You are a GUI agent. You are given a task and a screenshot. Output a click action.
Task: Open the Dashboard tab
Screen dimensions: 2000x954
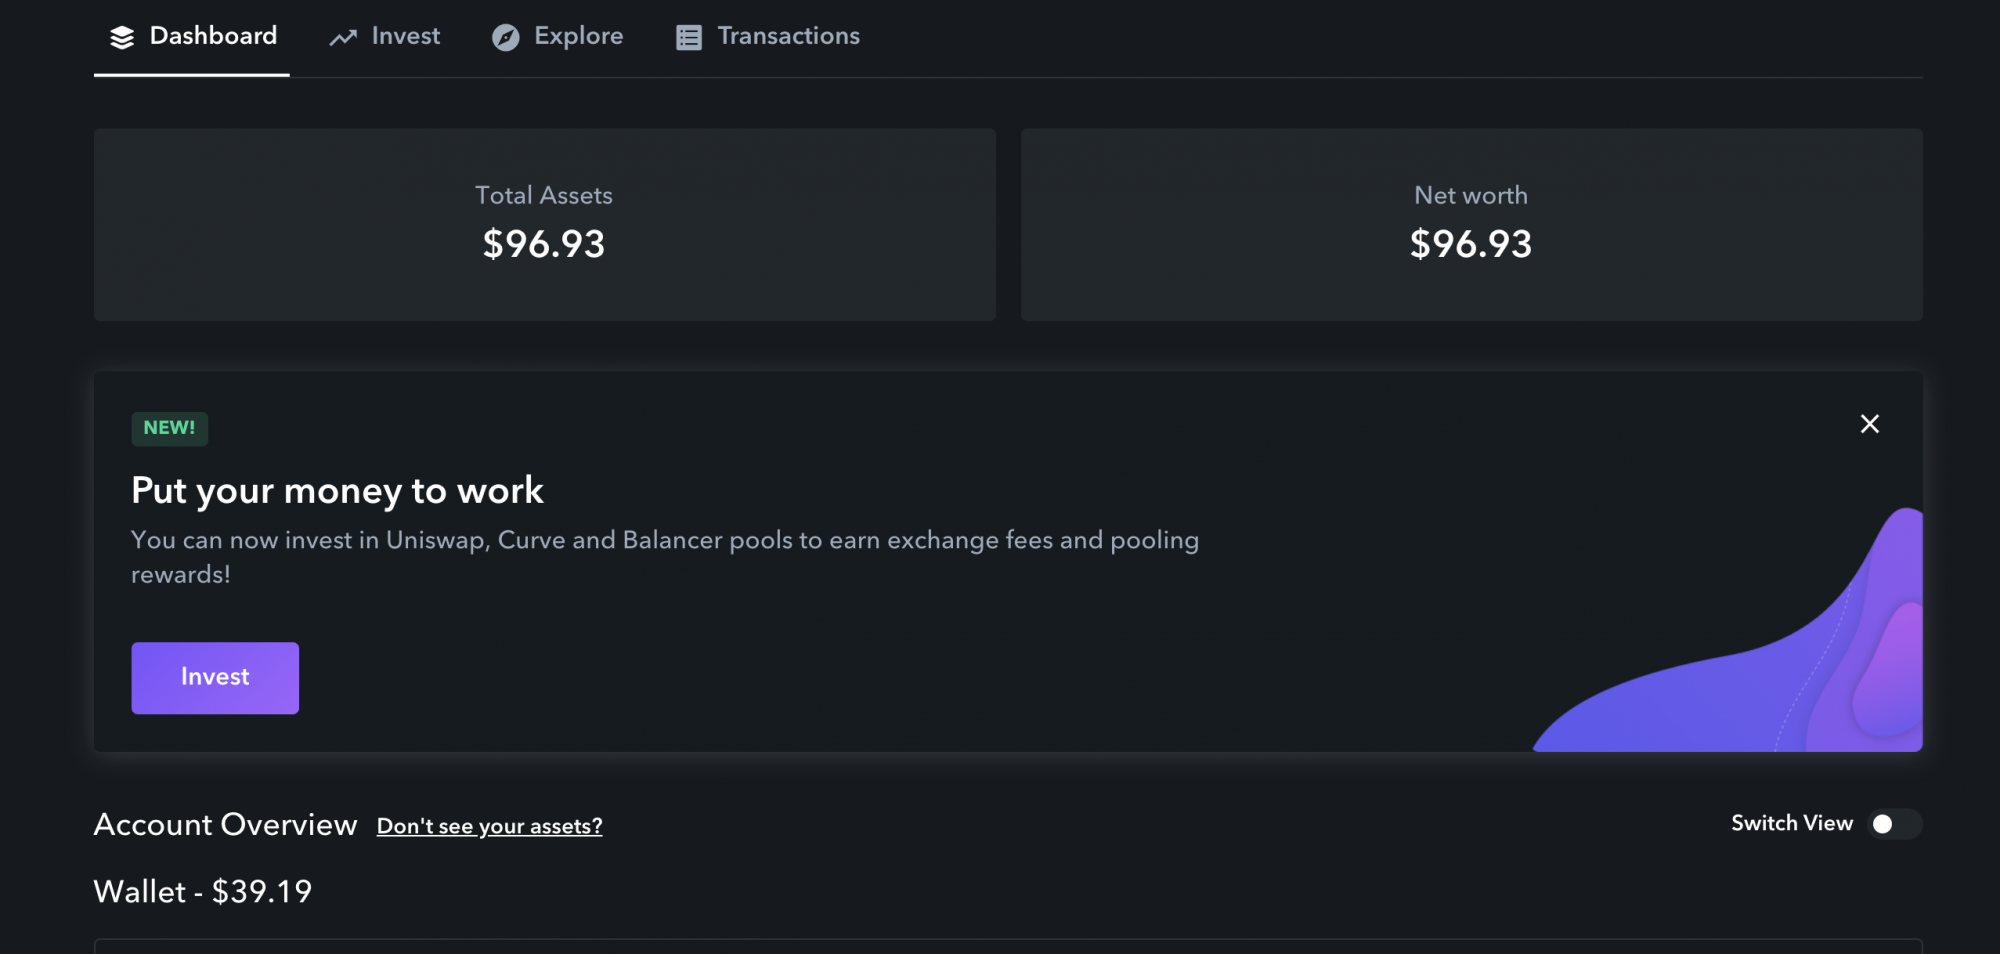192,37
